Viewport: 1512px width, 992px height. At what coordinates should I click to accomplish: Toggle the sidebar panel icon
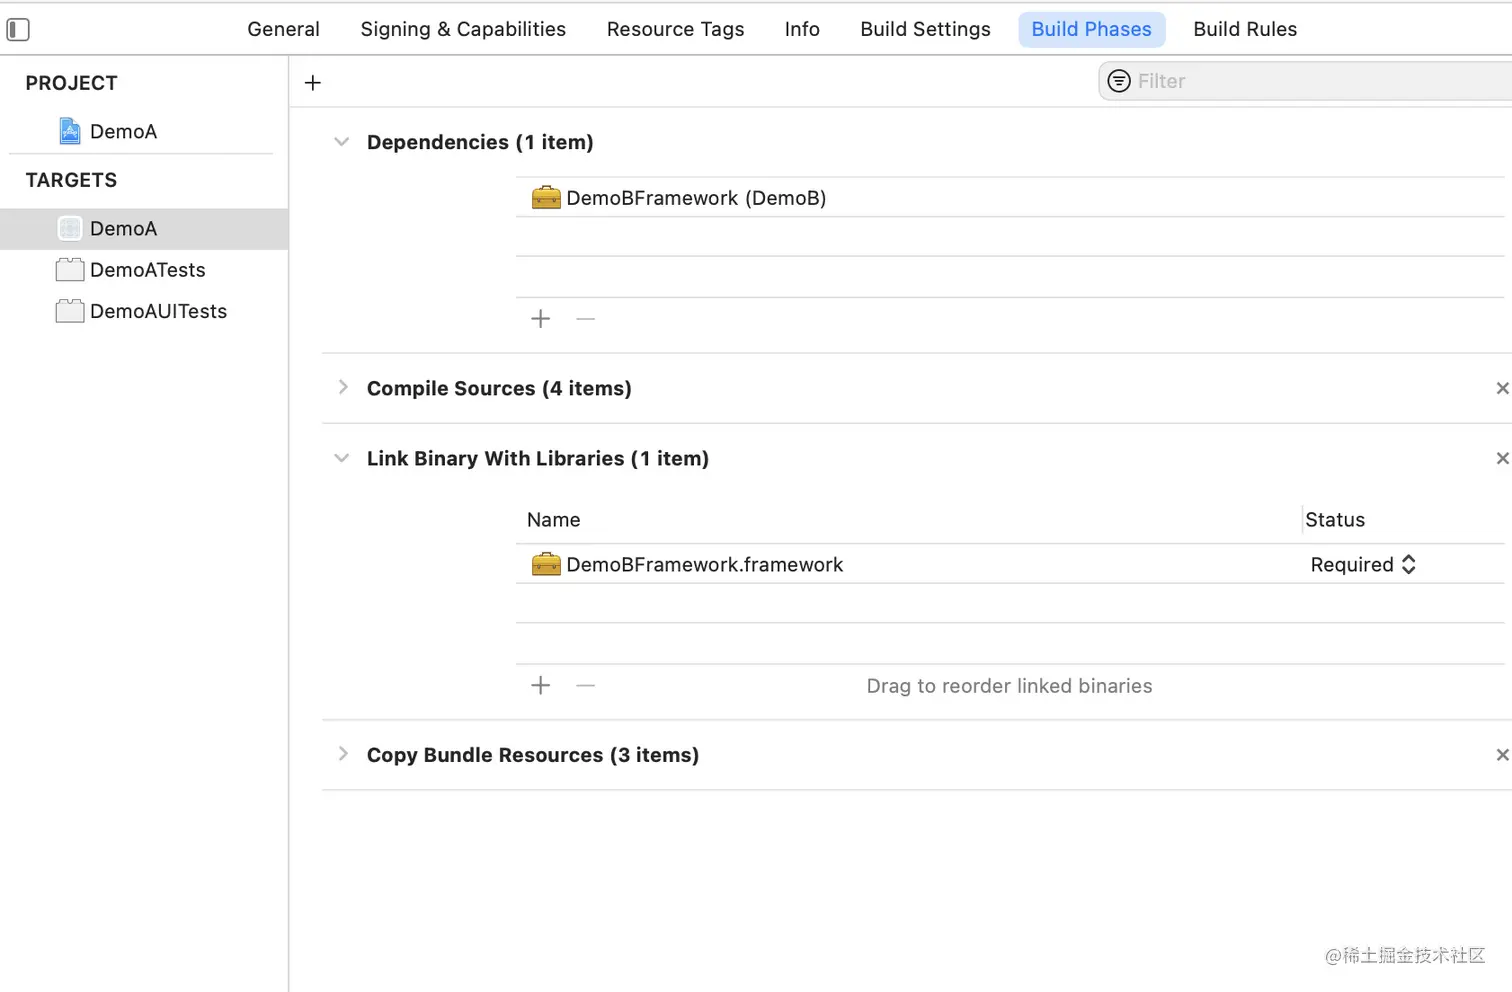pyautogui.click(x=18, y=30)
